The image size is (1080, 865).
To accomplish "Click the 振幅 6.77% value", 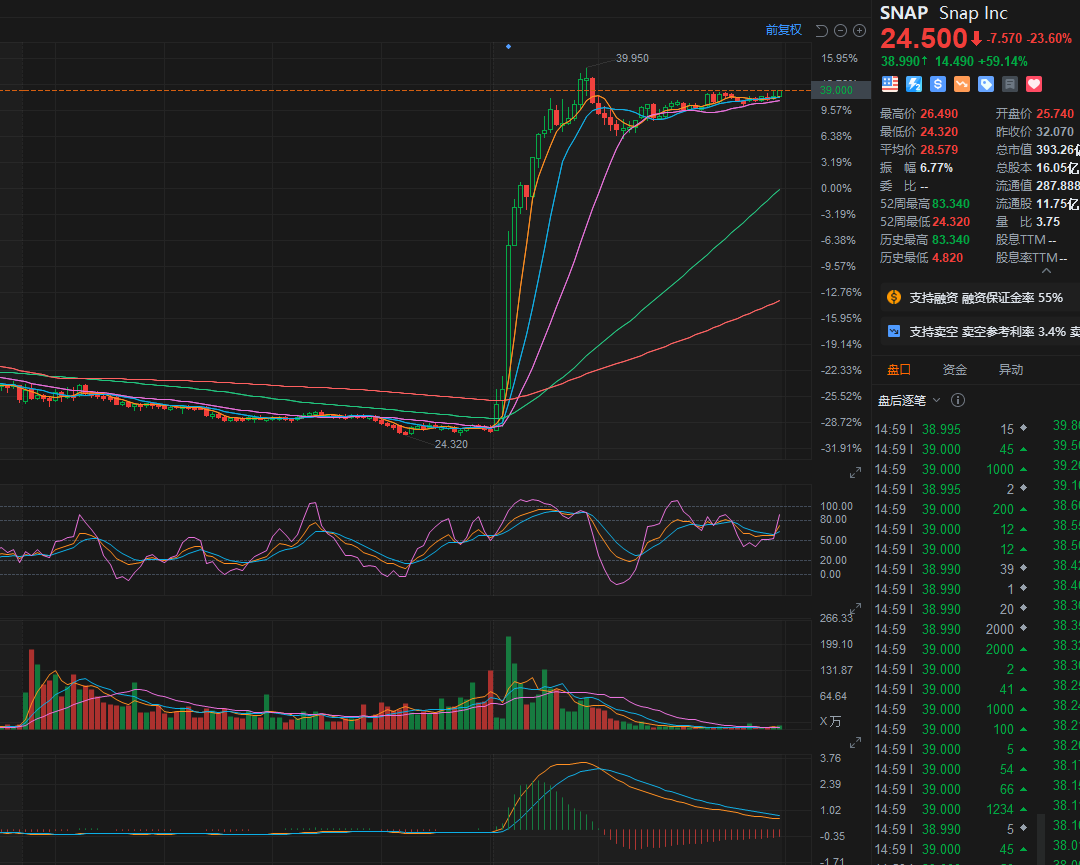I will coord(936,167).
